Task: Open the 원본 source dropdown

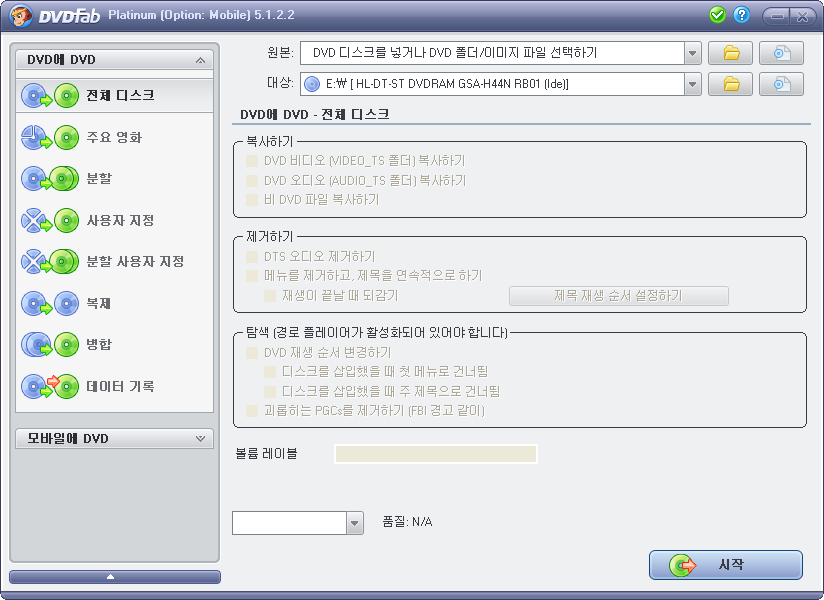Action: 693,53
